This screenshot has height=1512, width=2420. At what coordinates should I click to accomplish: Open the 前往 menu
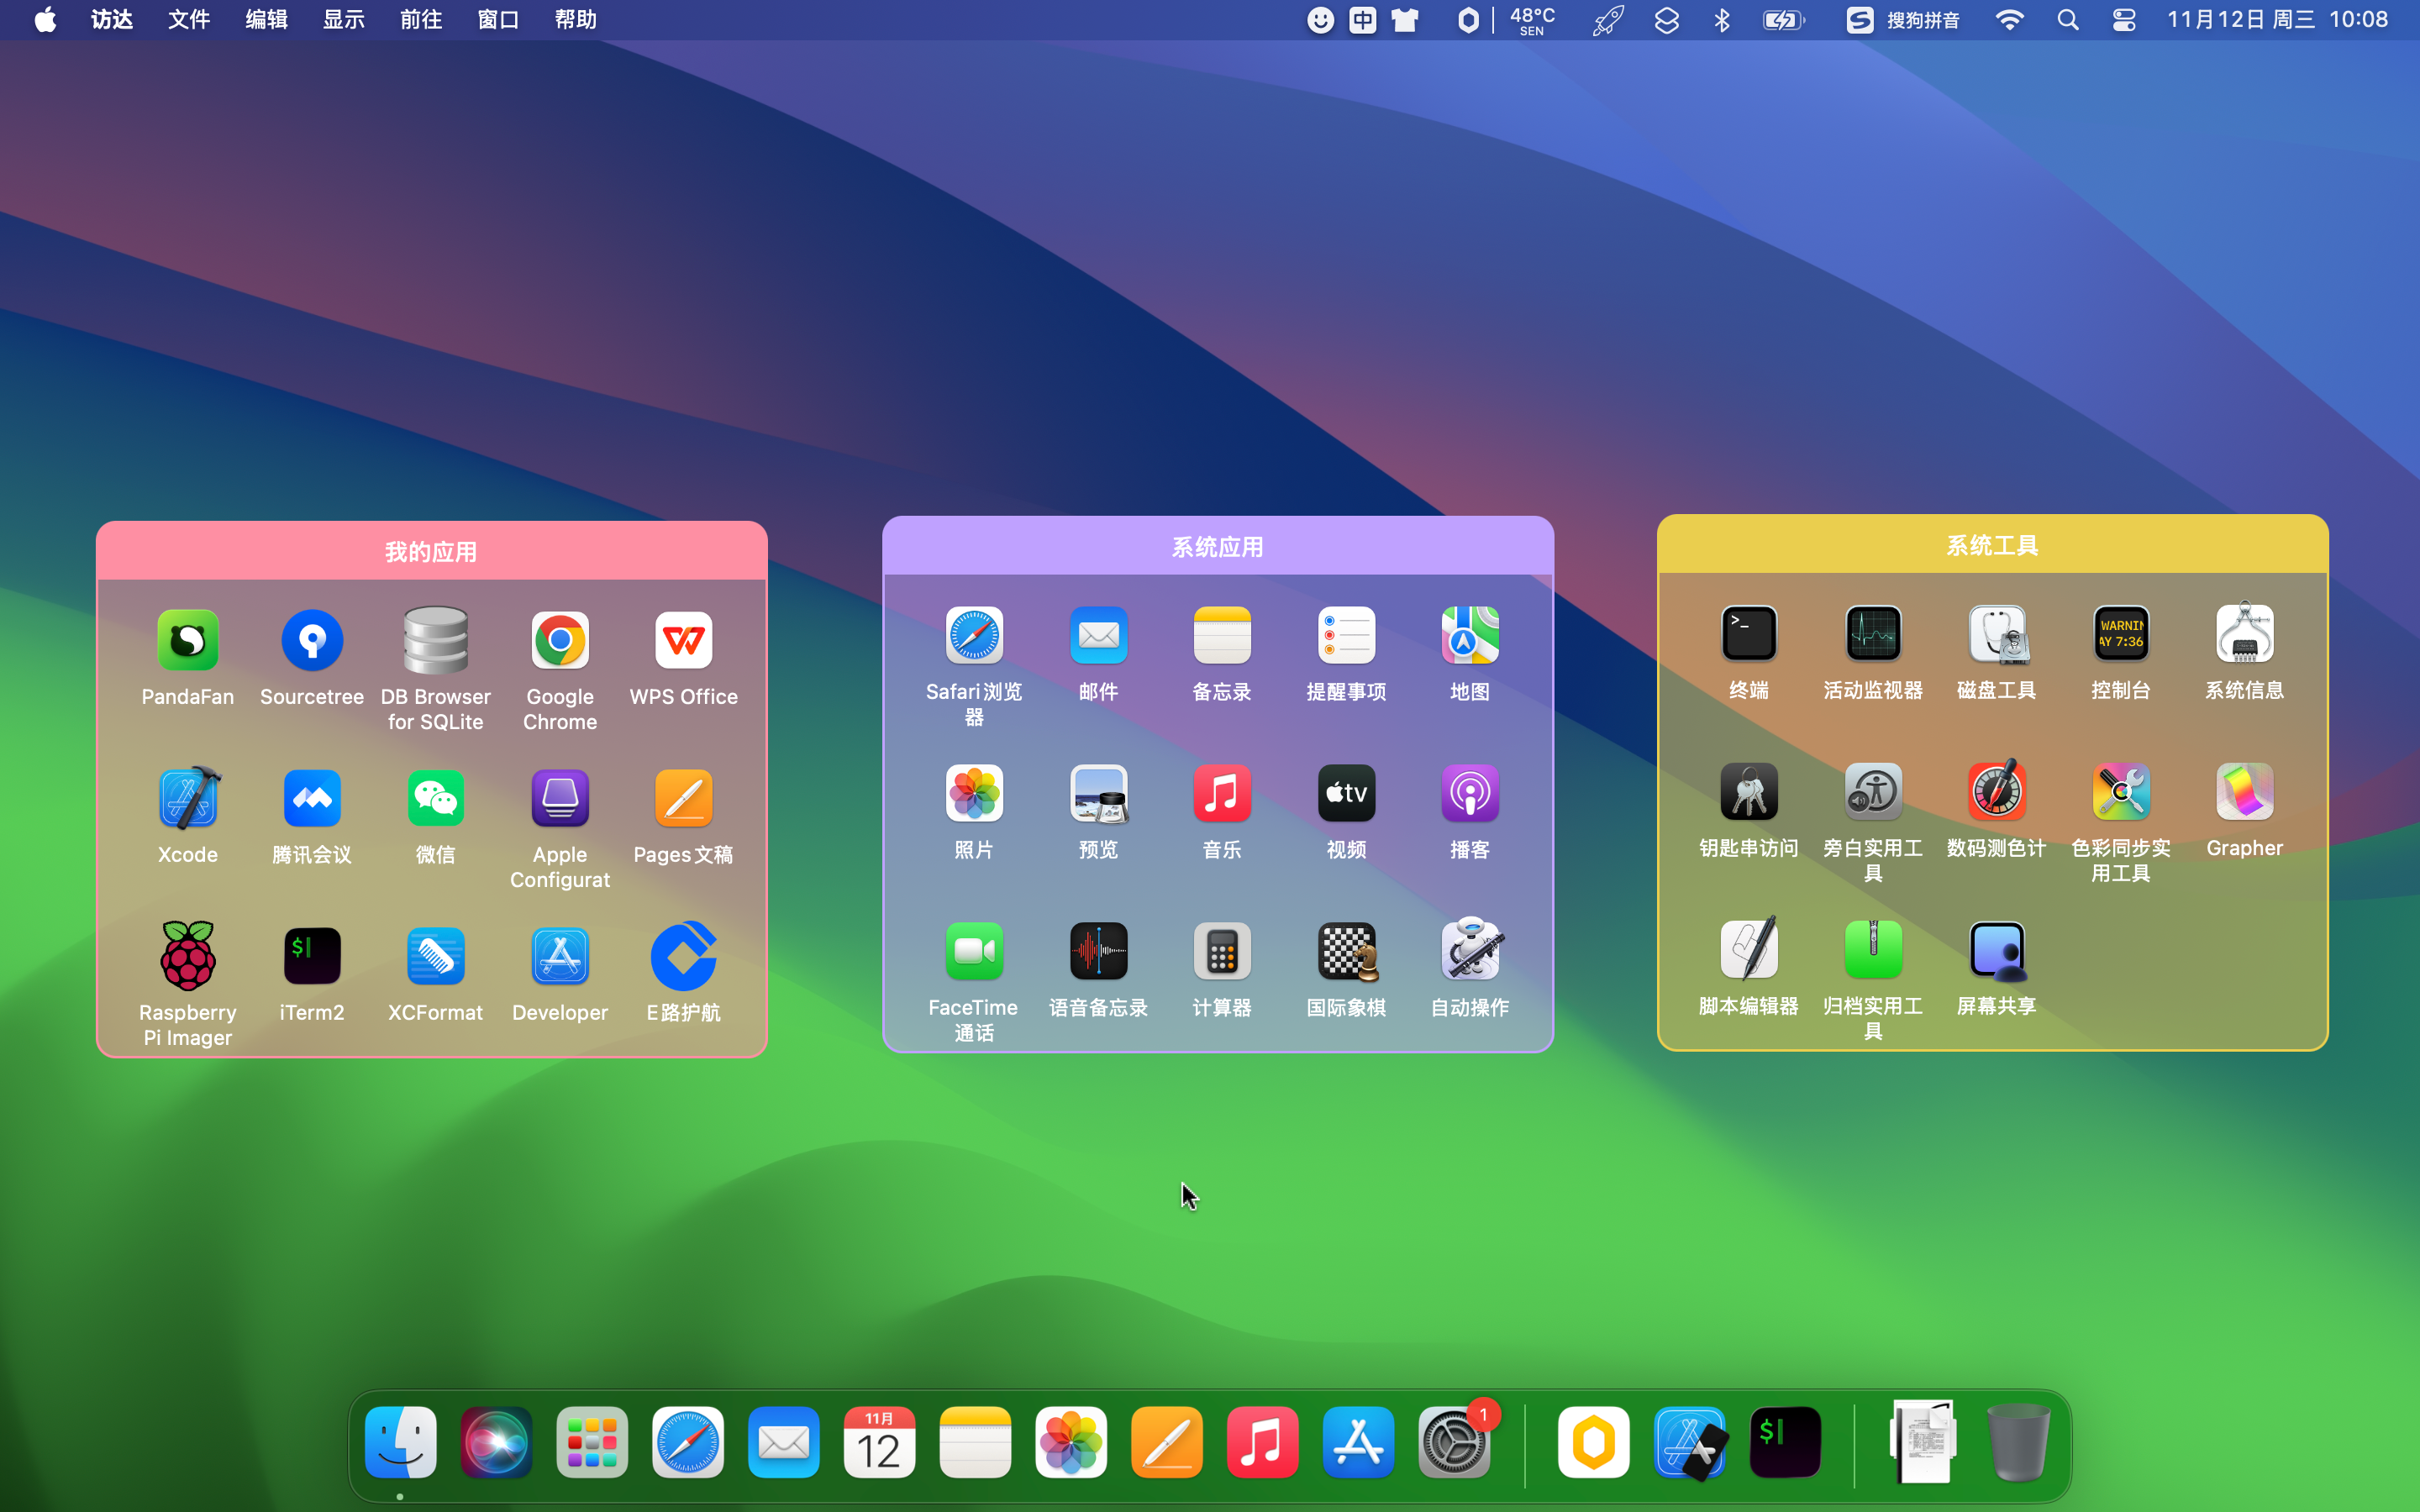click(420, 19)
